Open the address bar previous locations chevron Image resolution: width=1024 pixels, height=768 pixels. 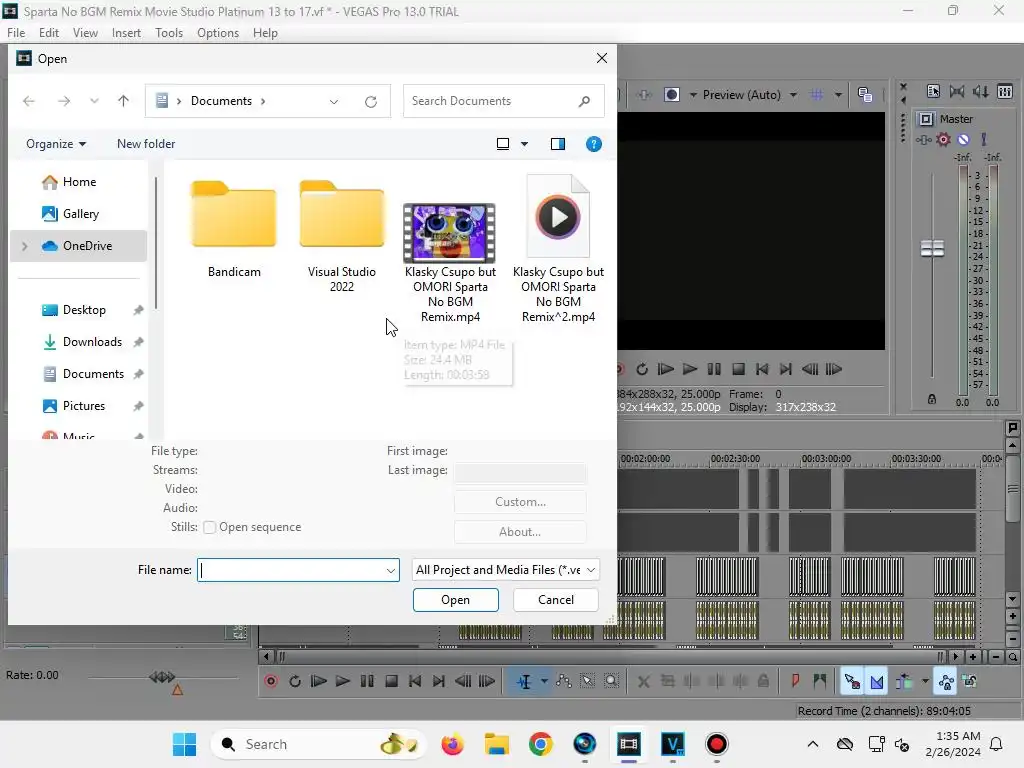pyautogui.click(x=334, y=101)
